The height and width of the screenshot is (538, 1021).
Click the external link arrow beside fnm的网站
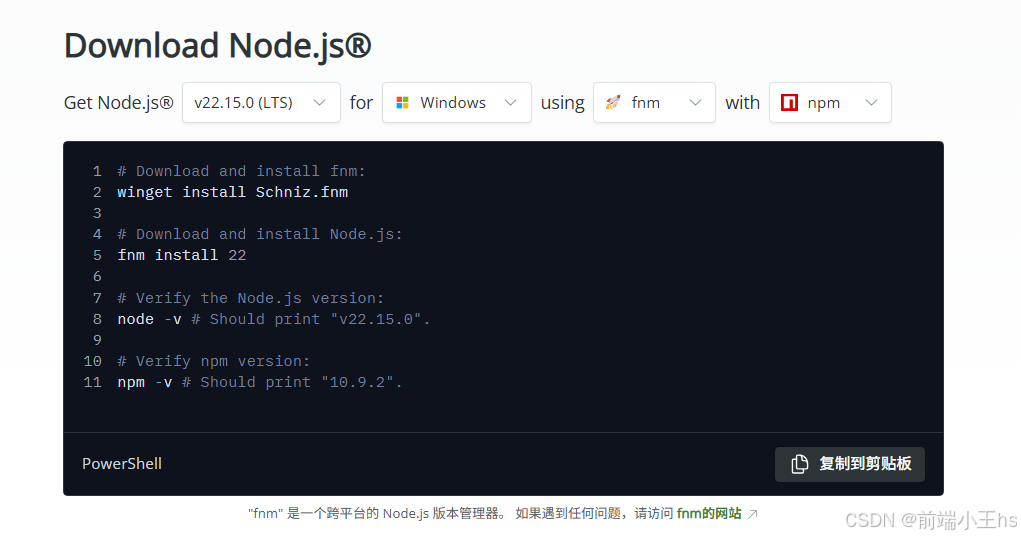point(753,514)
